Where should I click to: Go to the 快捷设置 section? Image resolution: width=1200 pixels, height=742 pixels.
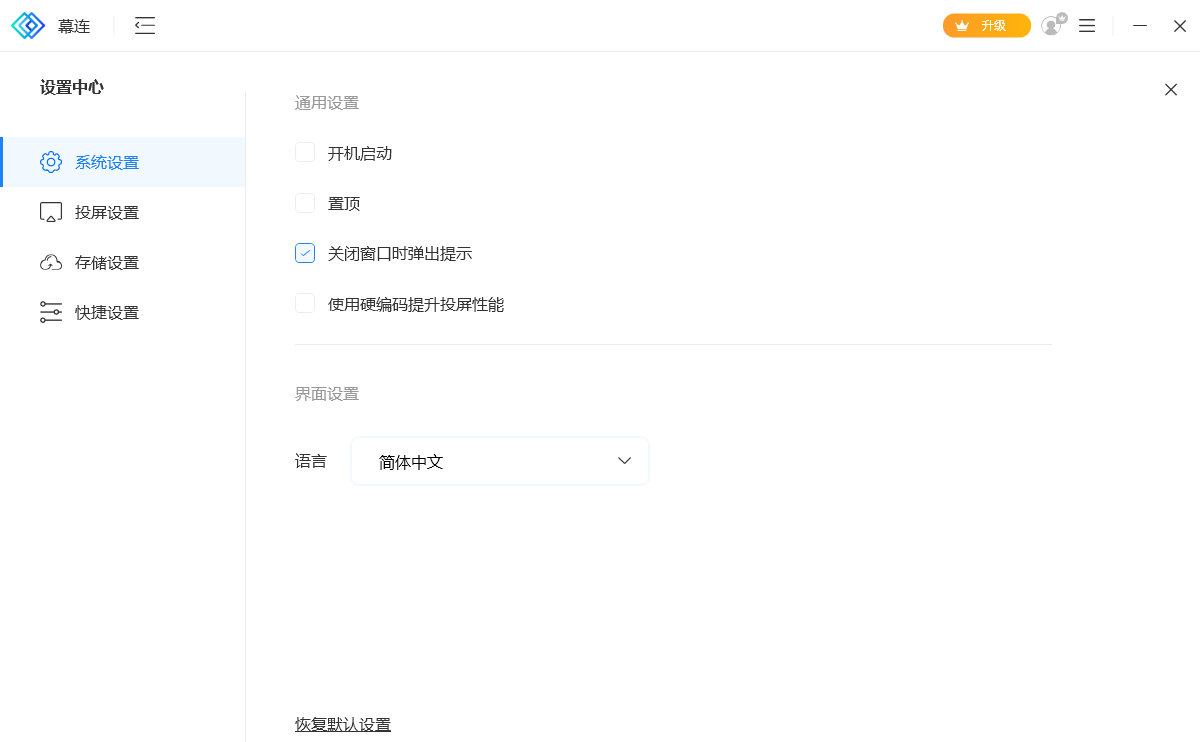pyautogui.click(x=107, y=312)
